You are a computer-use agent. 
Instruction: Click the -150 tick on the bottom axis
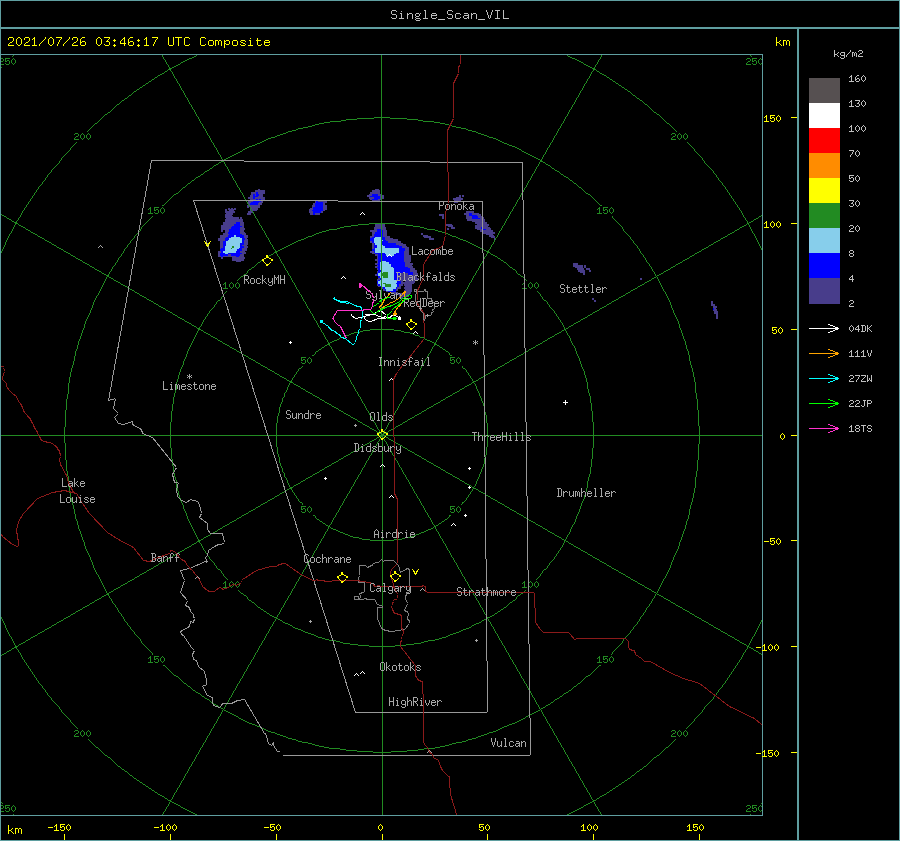pyautogui.click(x=59, y=828)
